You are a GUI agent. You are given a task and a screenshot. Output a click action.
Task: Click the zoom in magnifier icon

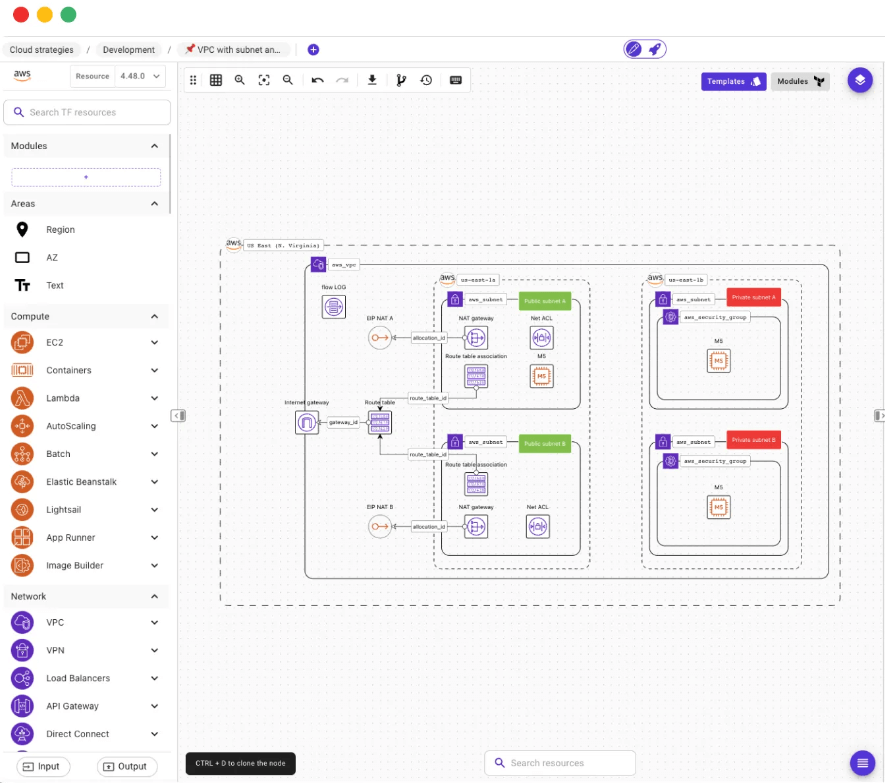[x=240, y=80]
